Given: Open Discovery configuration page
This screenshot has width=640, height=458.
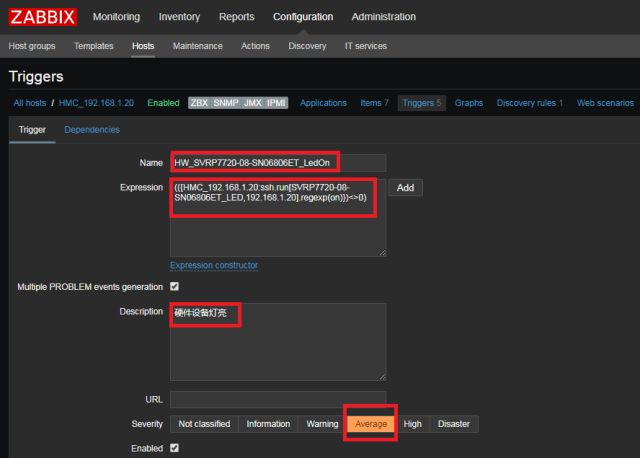Looking at the screenshot, I should tap(307, 46).
